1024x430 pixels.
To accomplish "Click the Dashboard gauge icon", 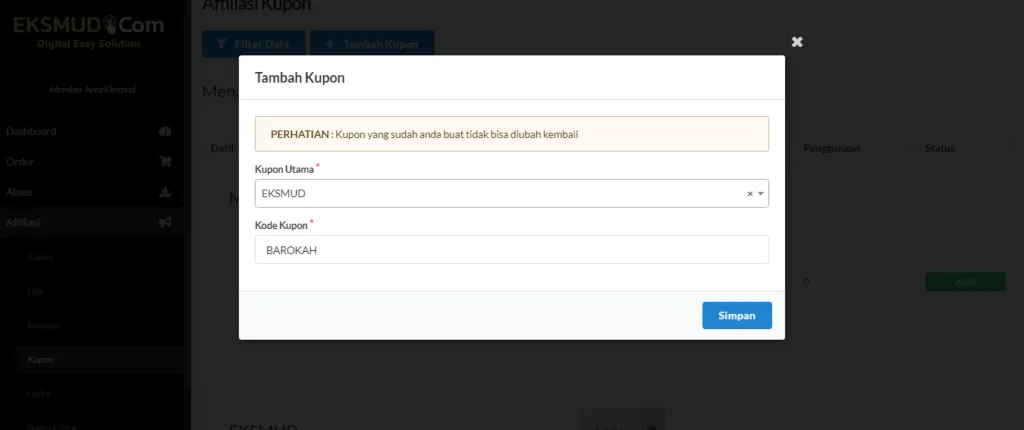I will pyautogui.click(x=165, y=131).
